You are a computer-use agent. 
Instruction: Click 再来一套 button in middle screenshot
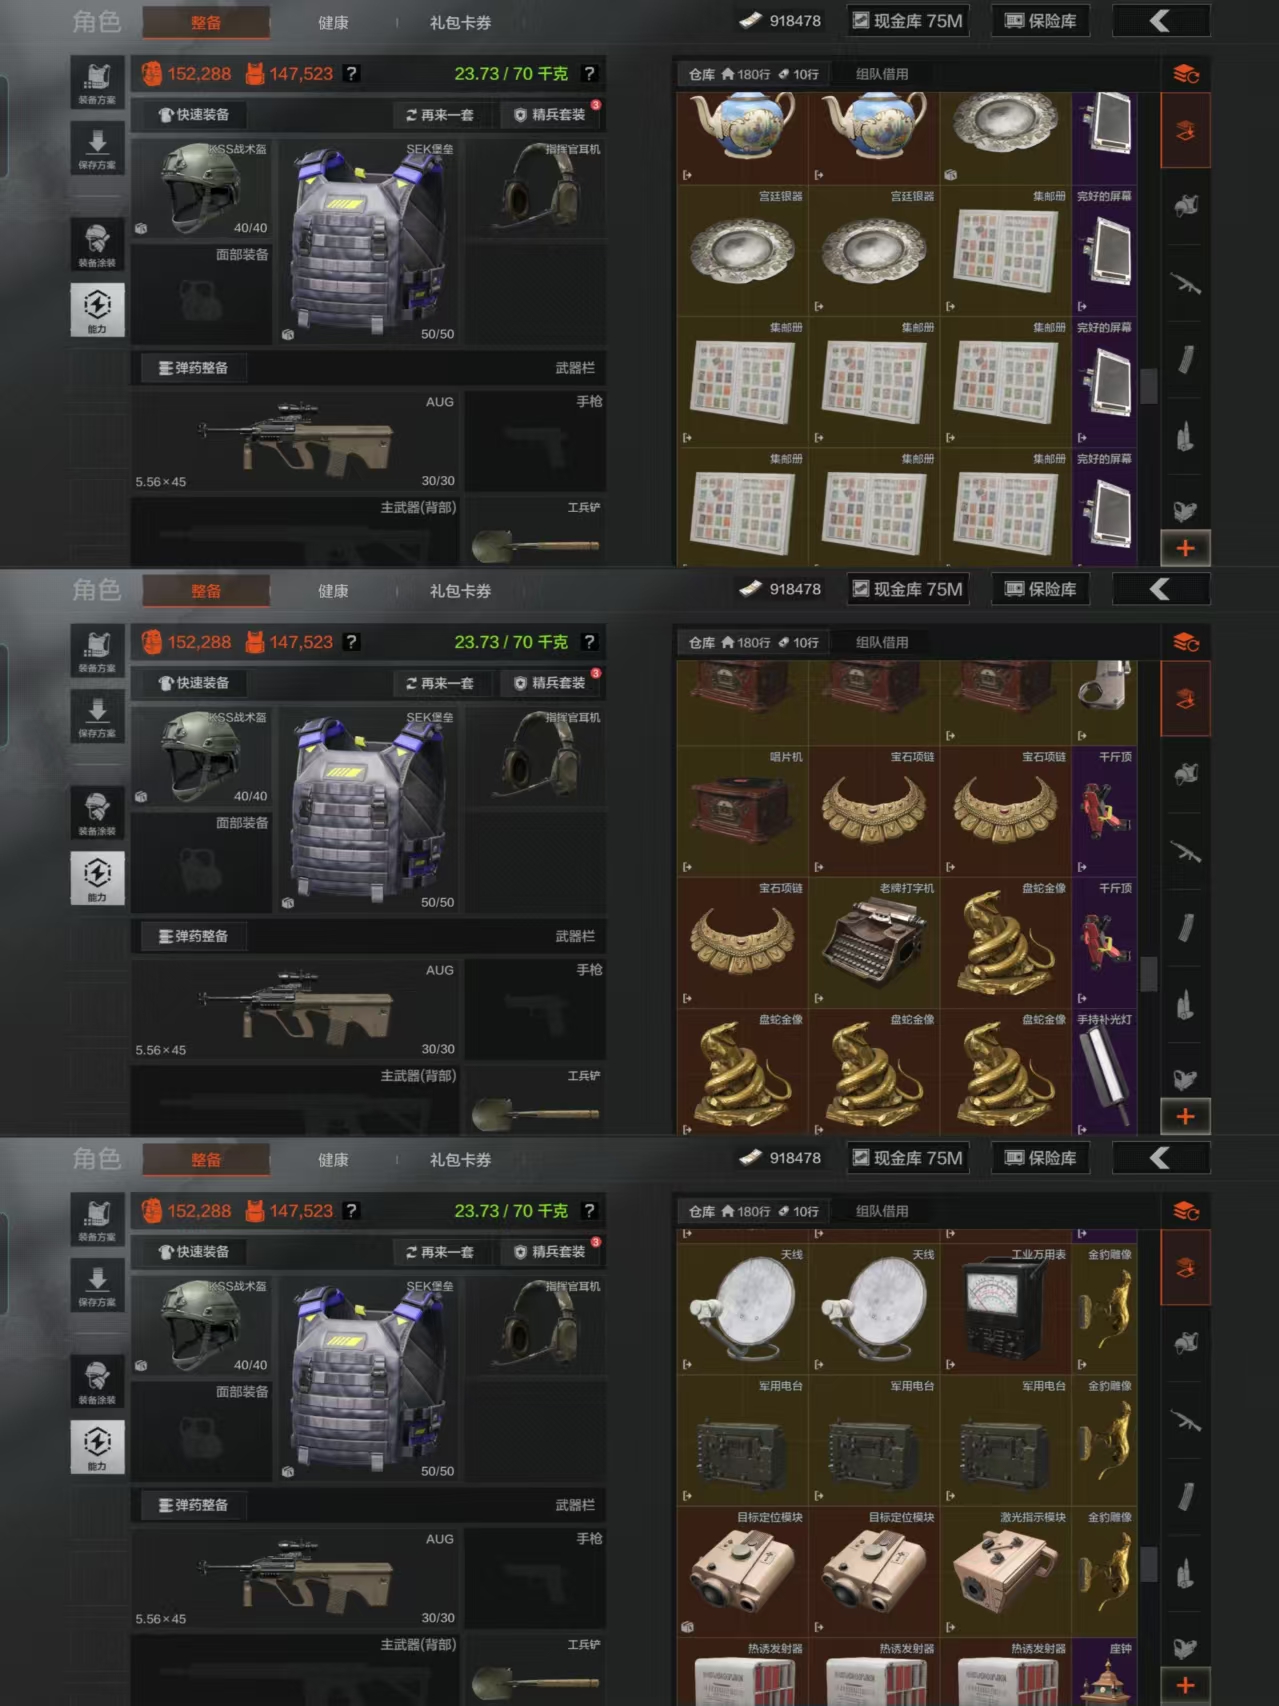440,683
